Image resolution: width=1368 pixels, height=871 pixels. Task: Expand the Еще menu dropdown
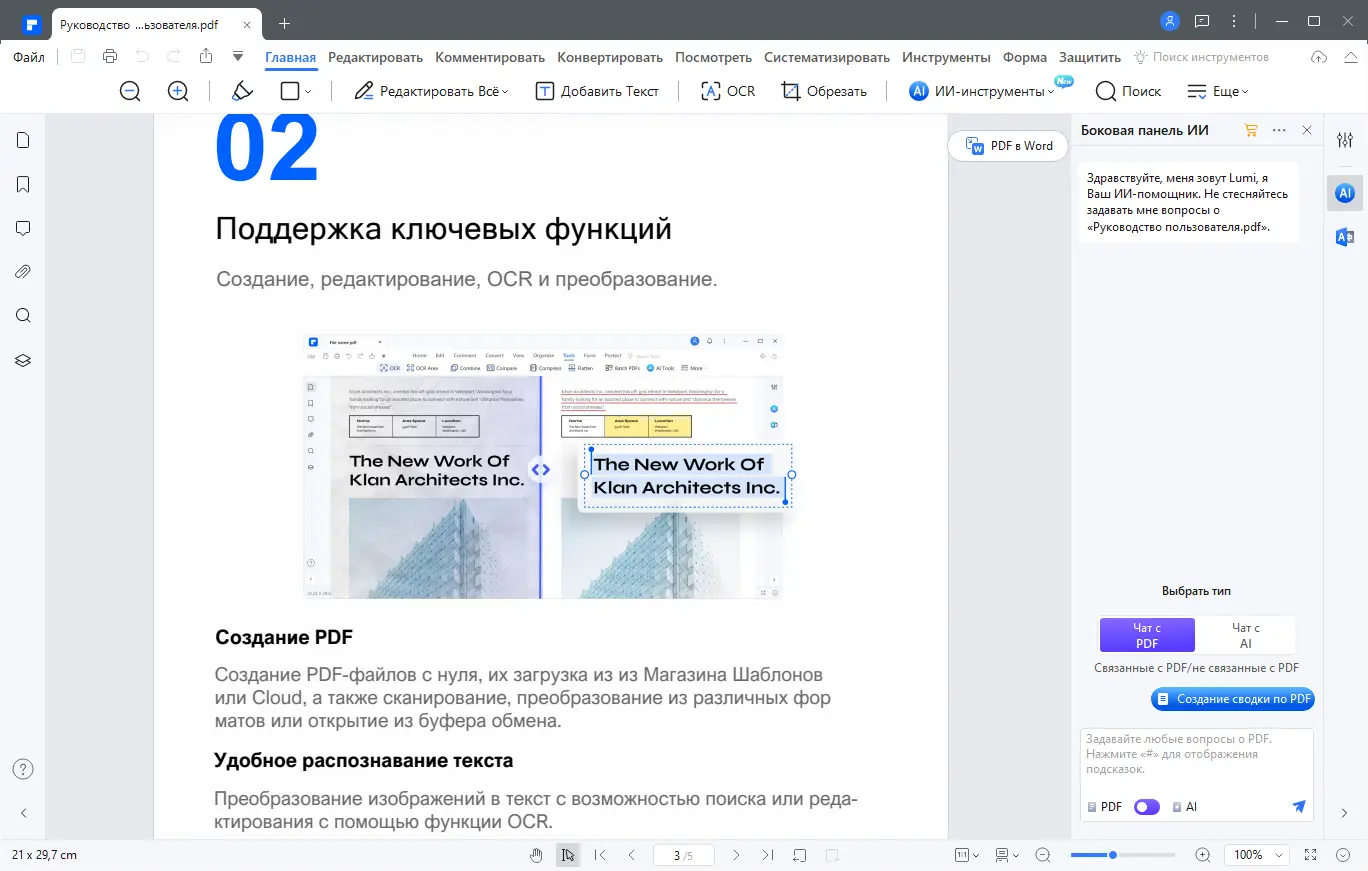click(x=1217, y=91)
